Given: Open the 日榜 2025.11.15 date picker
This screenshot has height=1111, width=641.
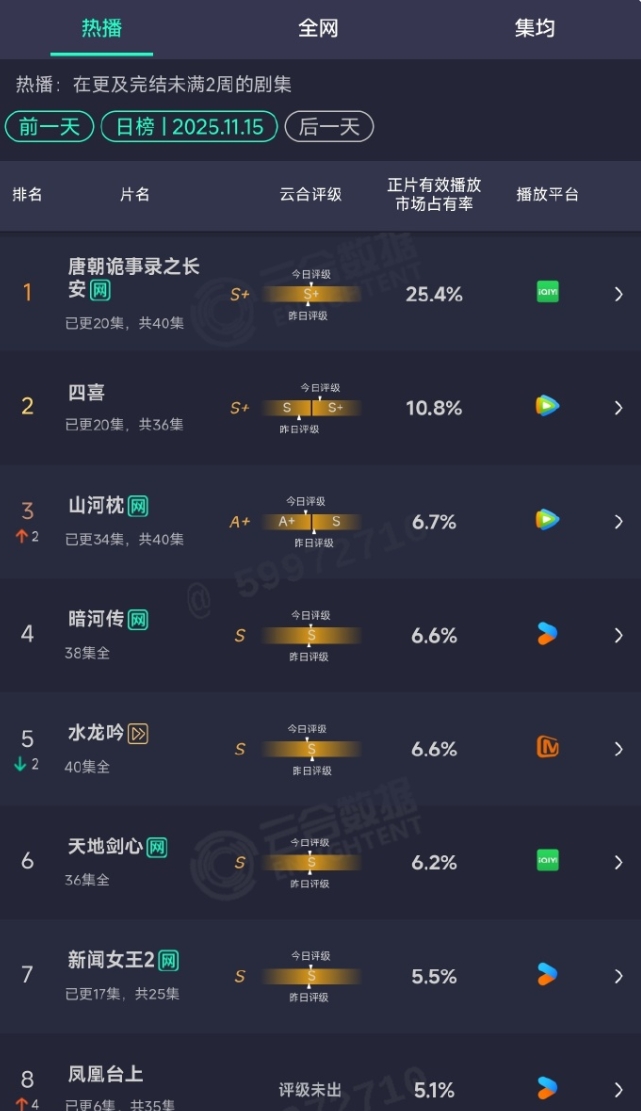Looking at the screenshot, I should [189, 127].
